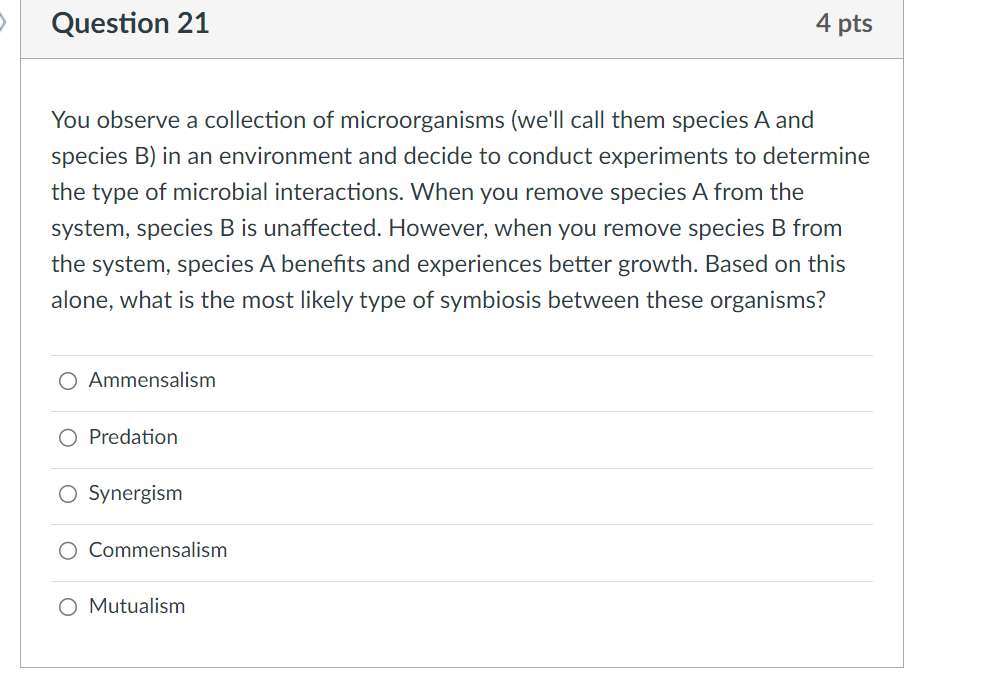The image size is (998, 686).
Task: Click the Synergism answer row
Action: [x=460, y=493]
